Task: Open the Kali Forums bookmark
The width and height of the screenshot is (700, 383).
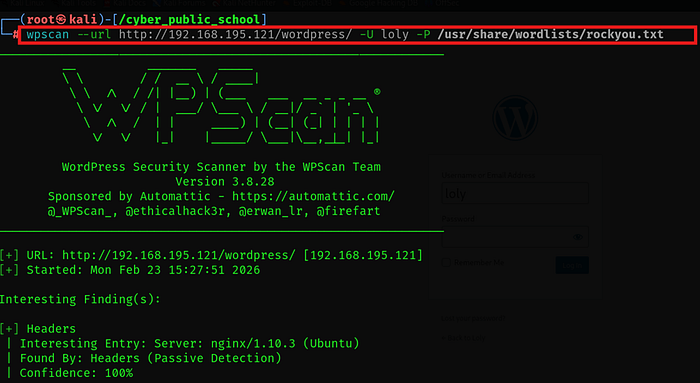Action: coord(179,3)
